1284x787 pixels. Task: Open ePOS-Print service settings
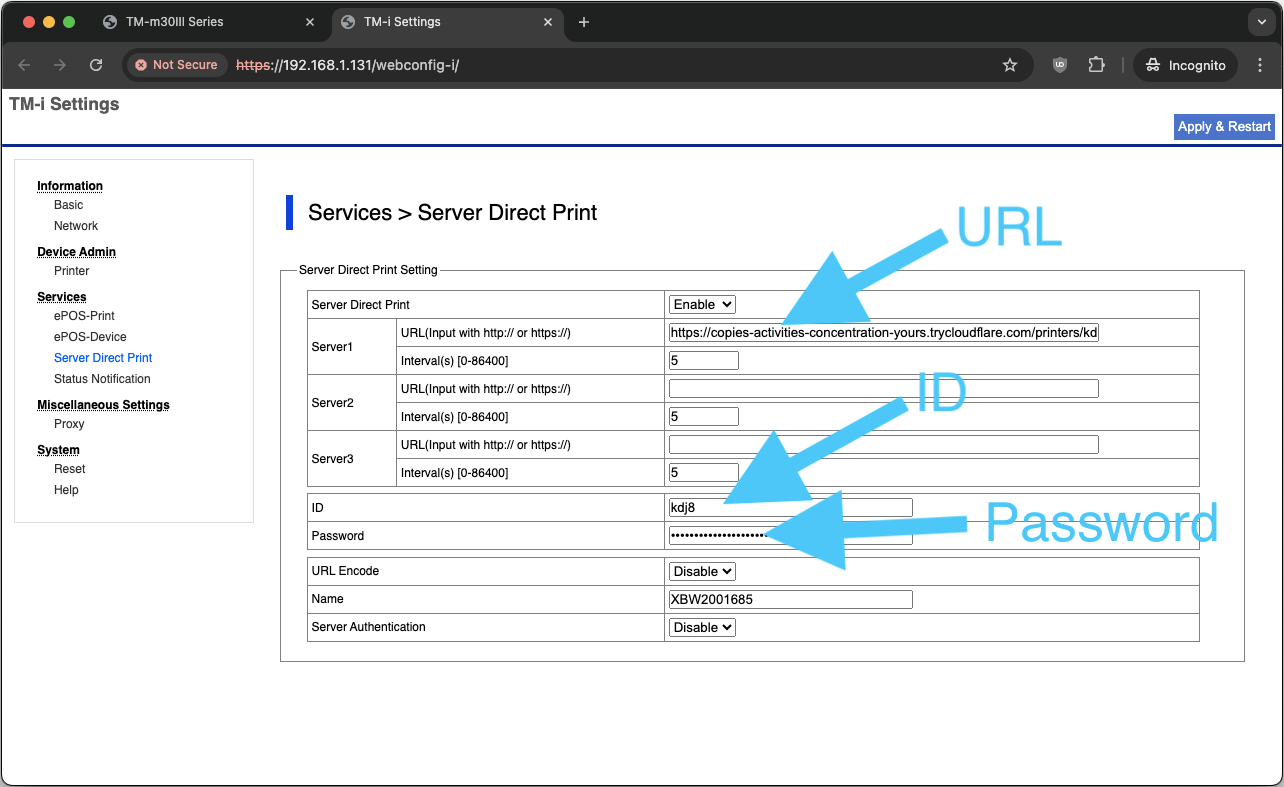[85, 316]
